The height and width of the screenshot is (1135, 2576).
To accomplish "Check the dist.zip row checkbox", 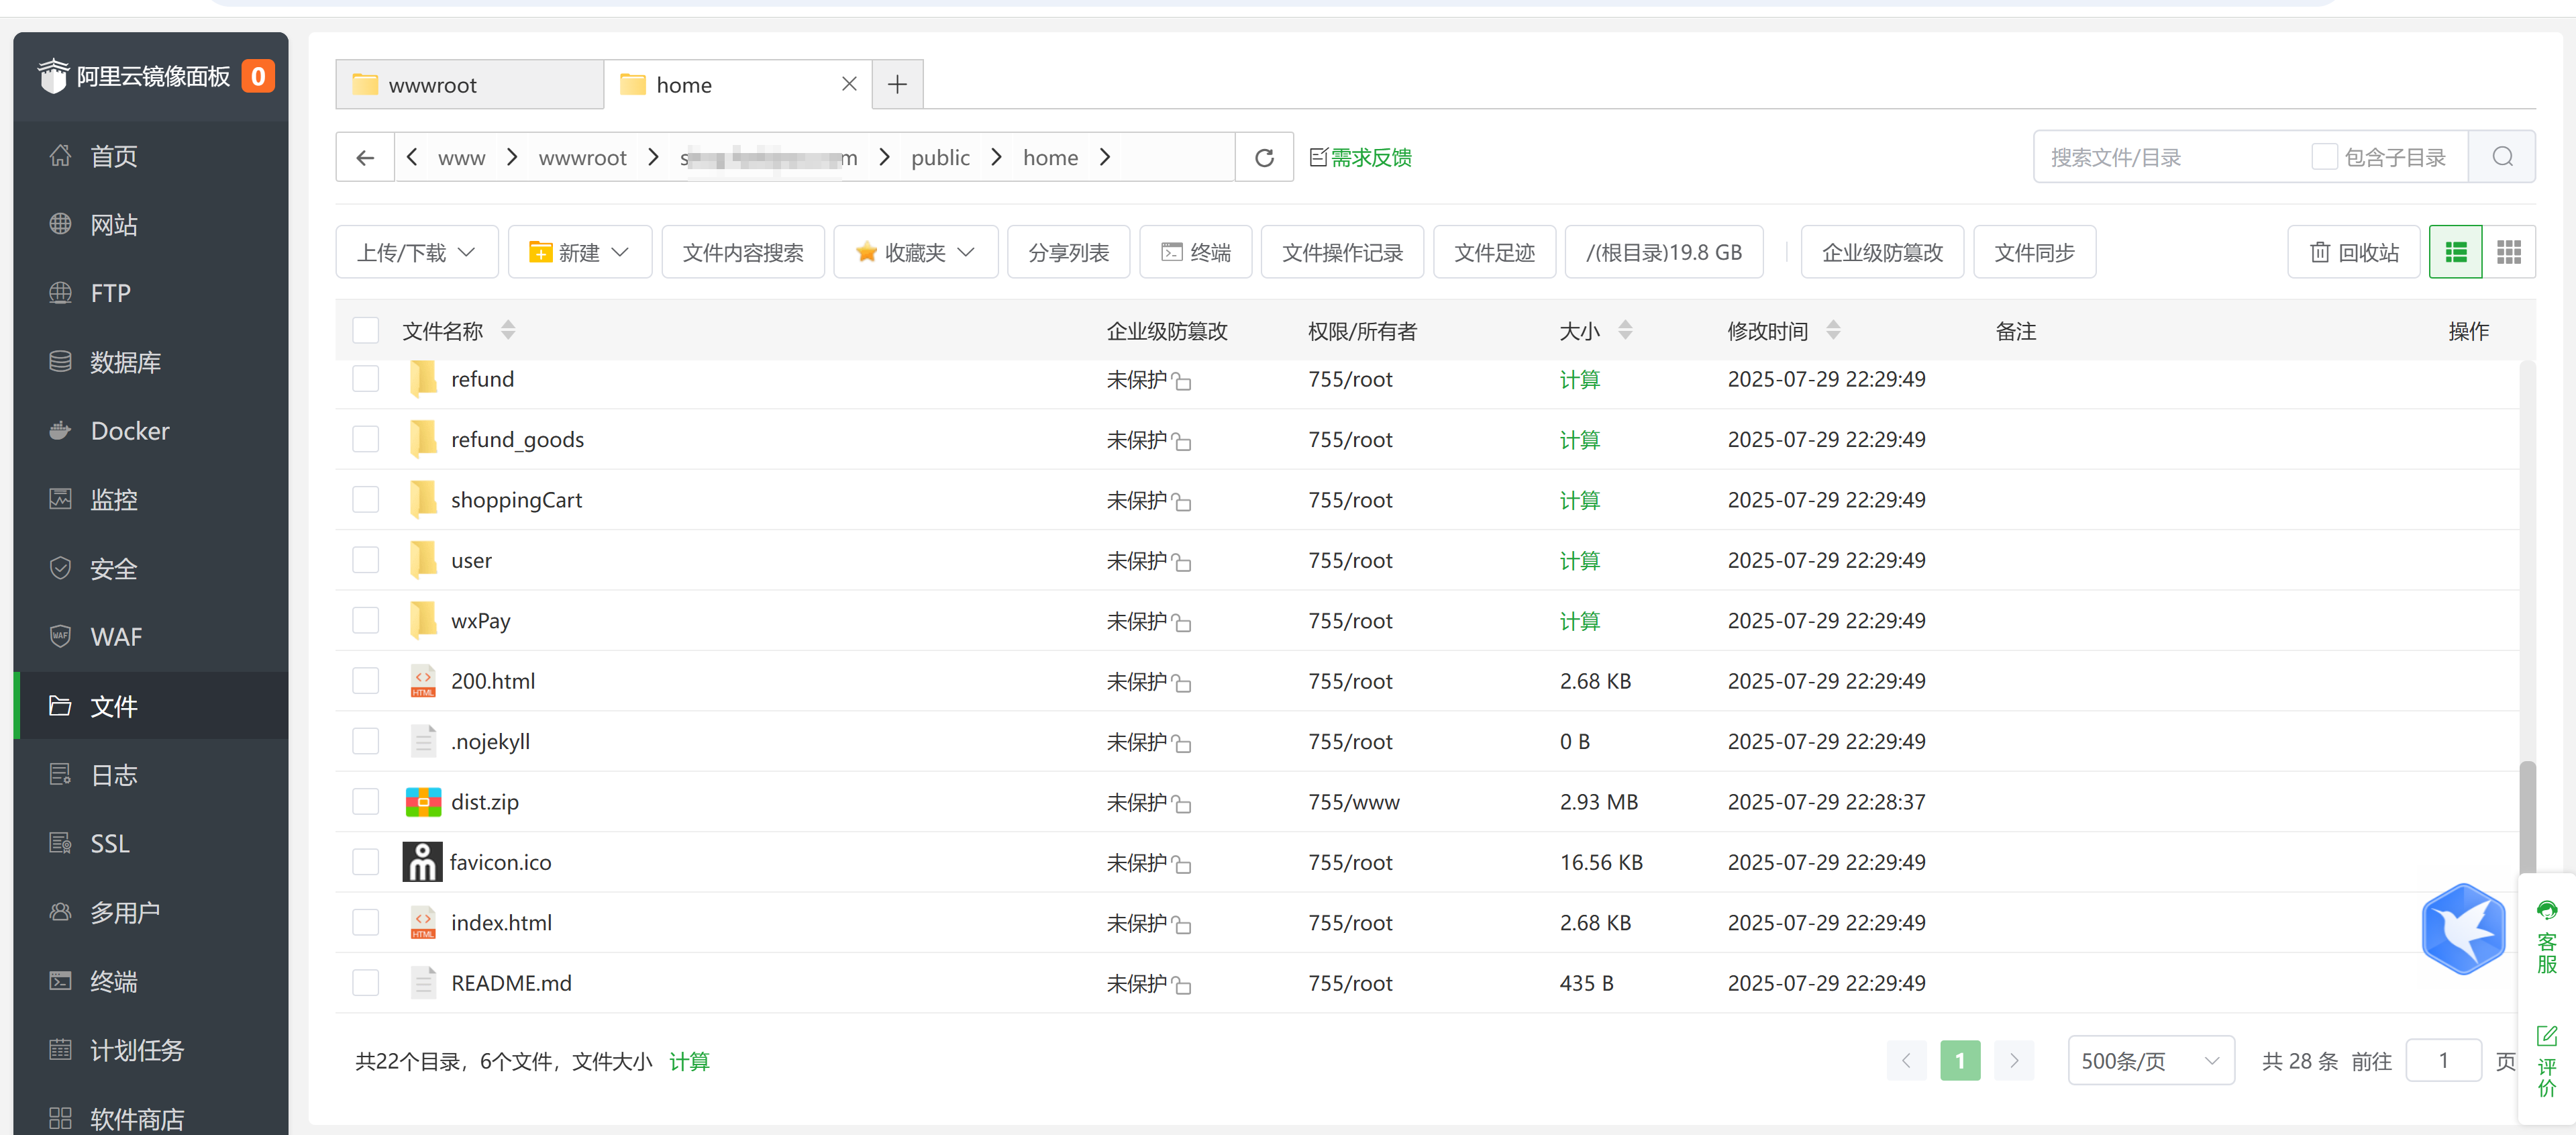I will [x=365, y=802].
